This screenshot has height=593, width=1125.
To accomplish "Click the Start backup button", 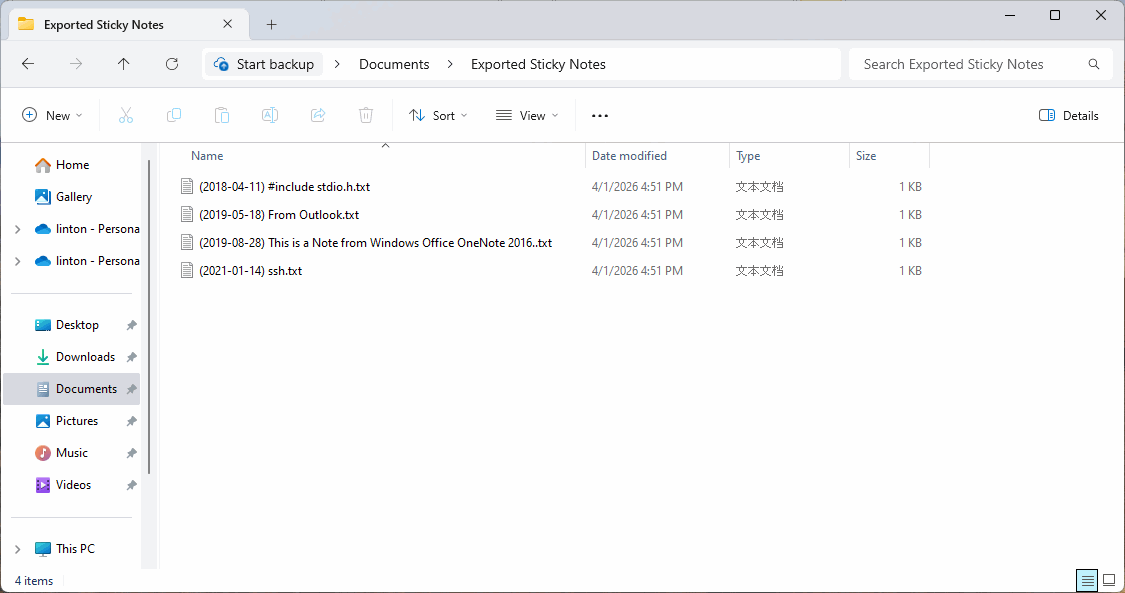I will pos(265,64).
